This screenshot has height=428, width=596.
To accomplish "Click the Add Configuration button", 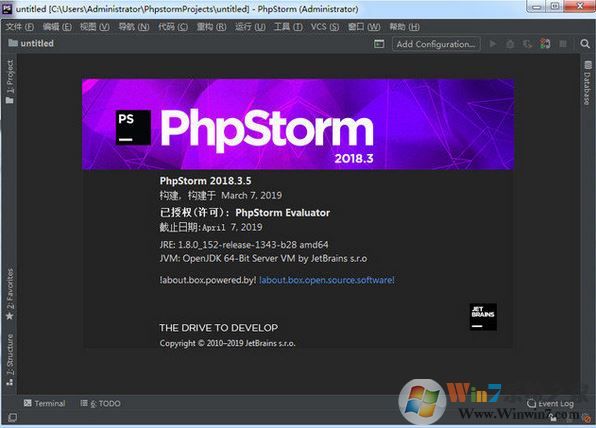I will click(436, 44).
